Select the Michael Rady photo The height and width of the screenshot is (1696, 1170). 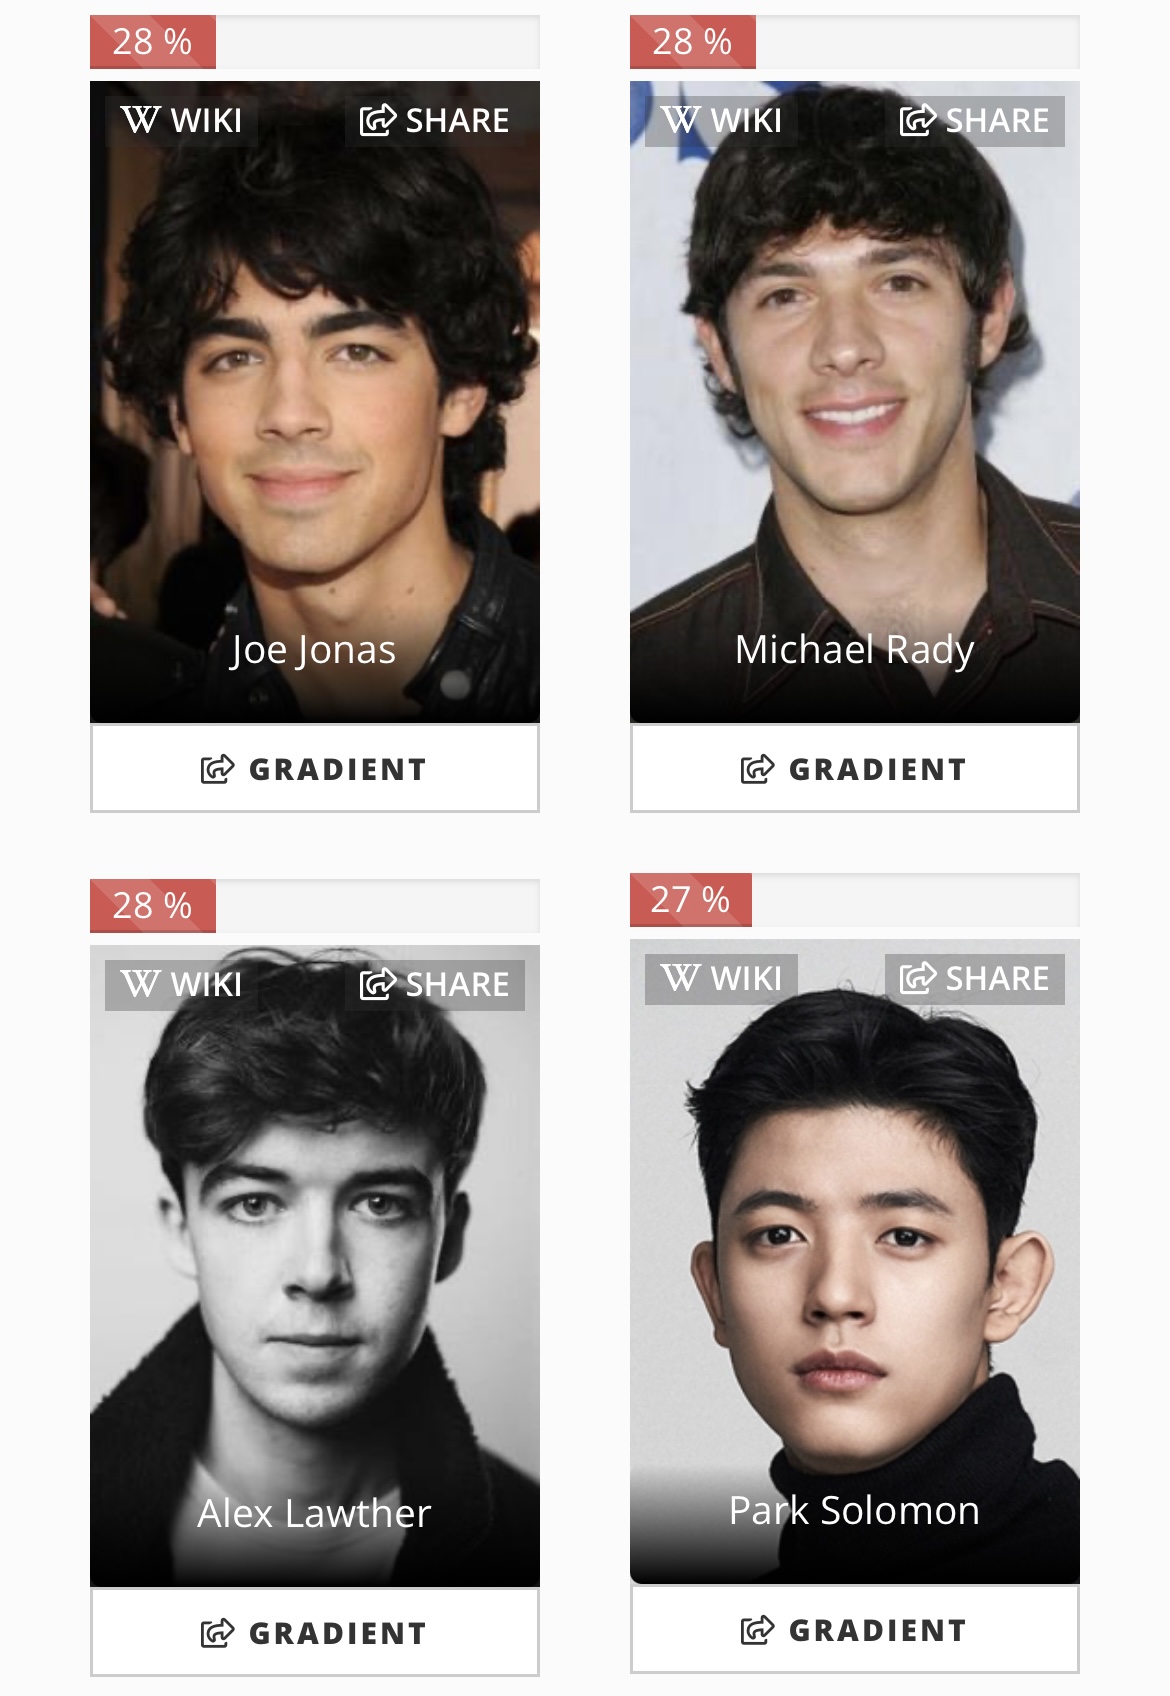coord(855,402)
